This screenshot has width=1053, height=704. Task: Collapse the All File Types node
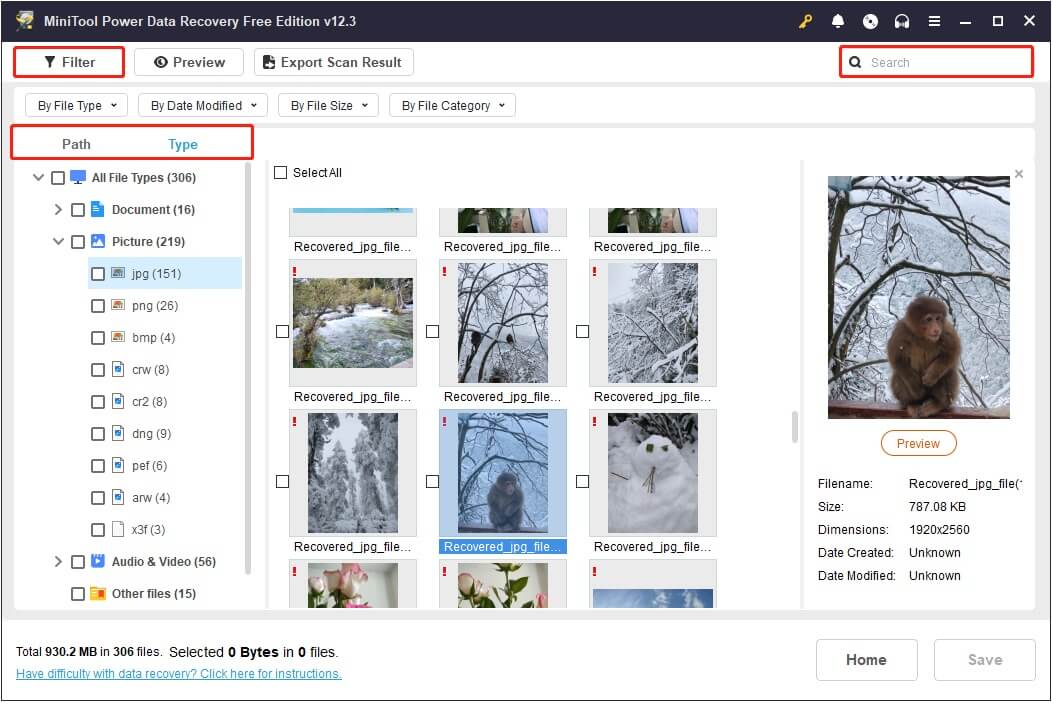tap(38, 178)
